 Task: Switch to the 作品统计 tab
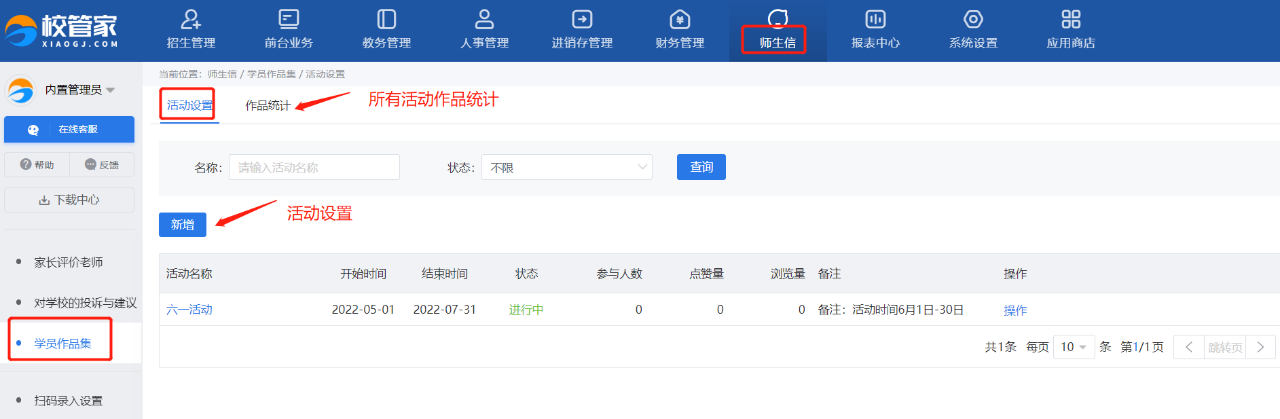point(267,106)
